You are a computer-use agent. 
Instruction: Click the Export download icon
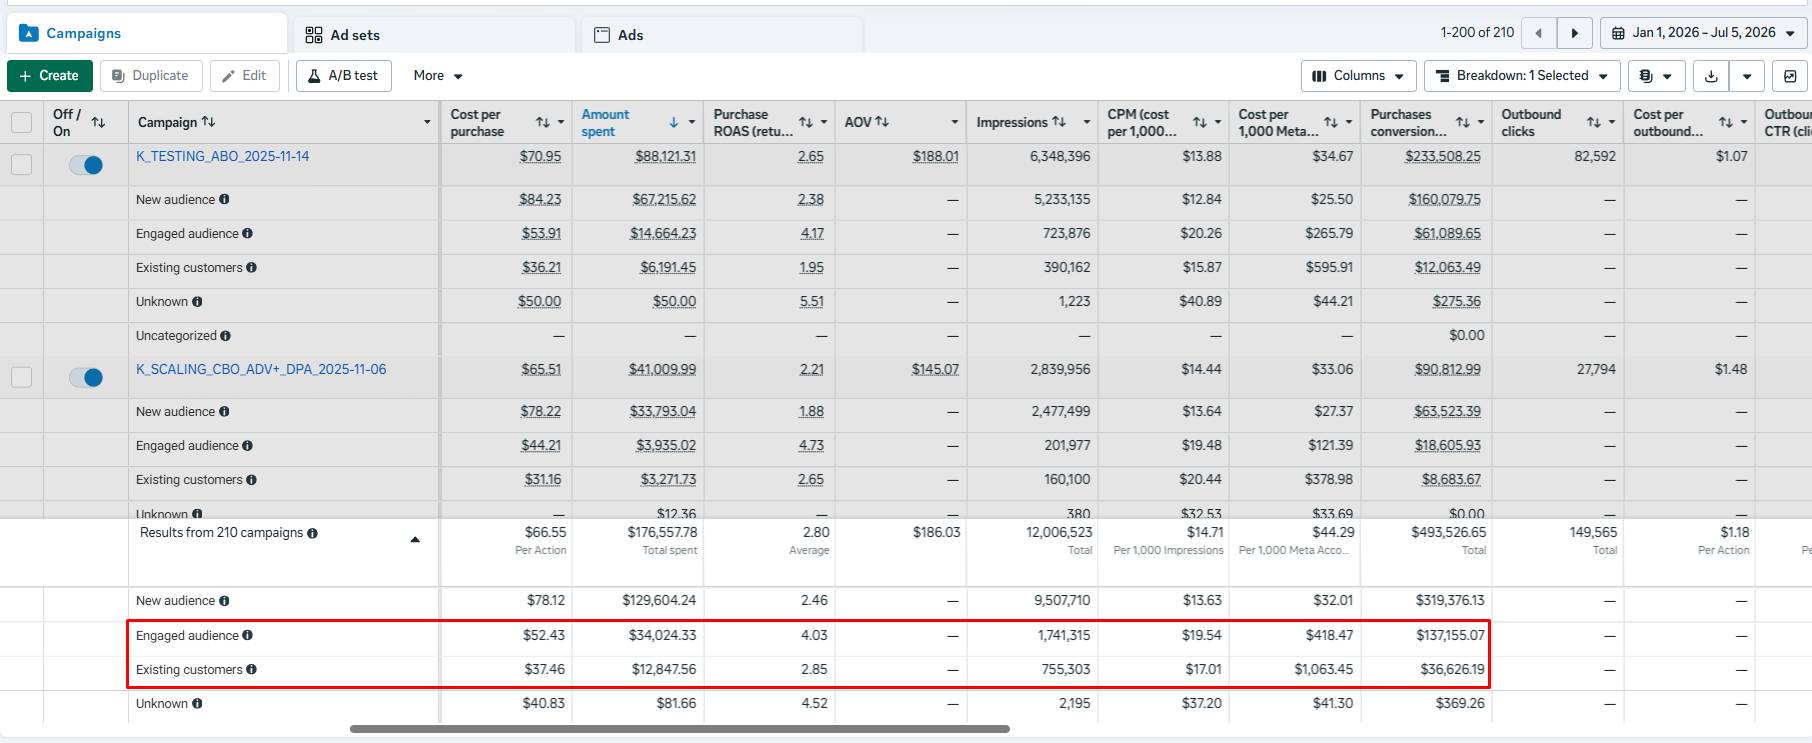pos(1711,76)
